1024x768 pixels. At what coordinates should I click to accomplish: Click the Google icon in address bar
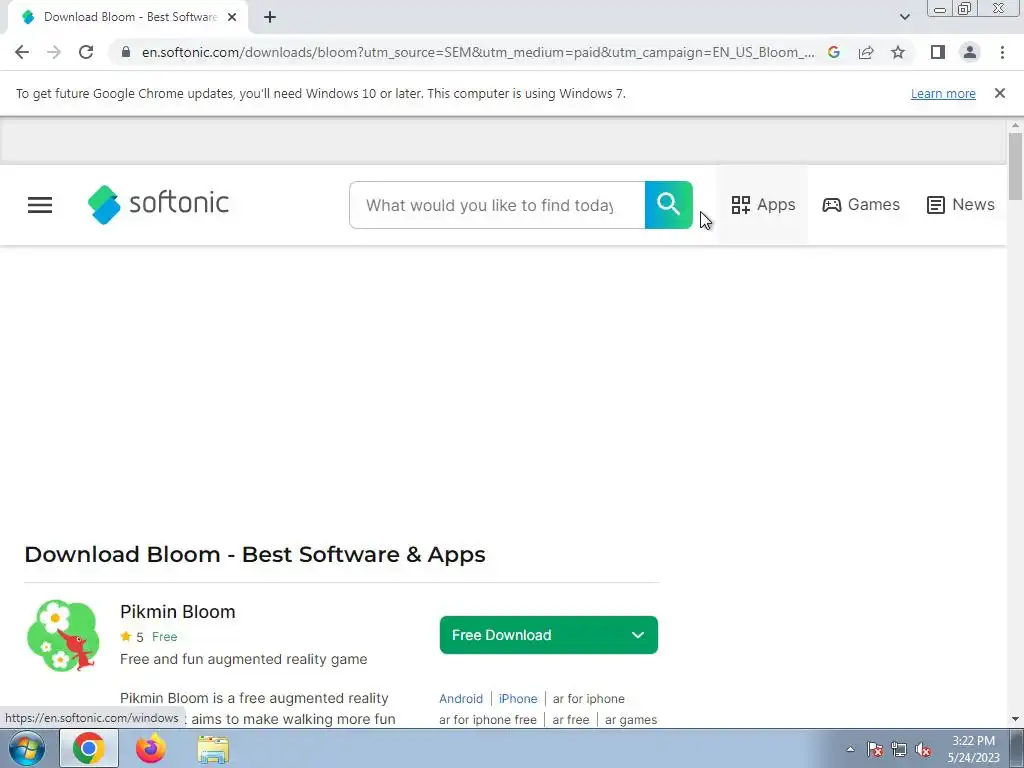834,52
